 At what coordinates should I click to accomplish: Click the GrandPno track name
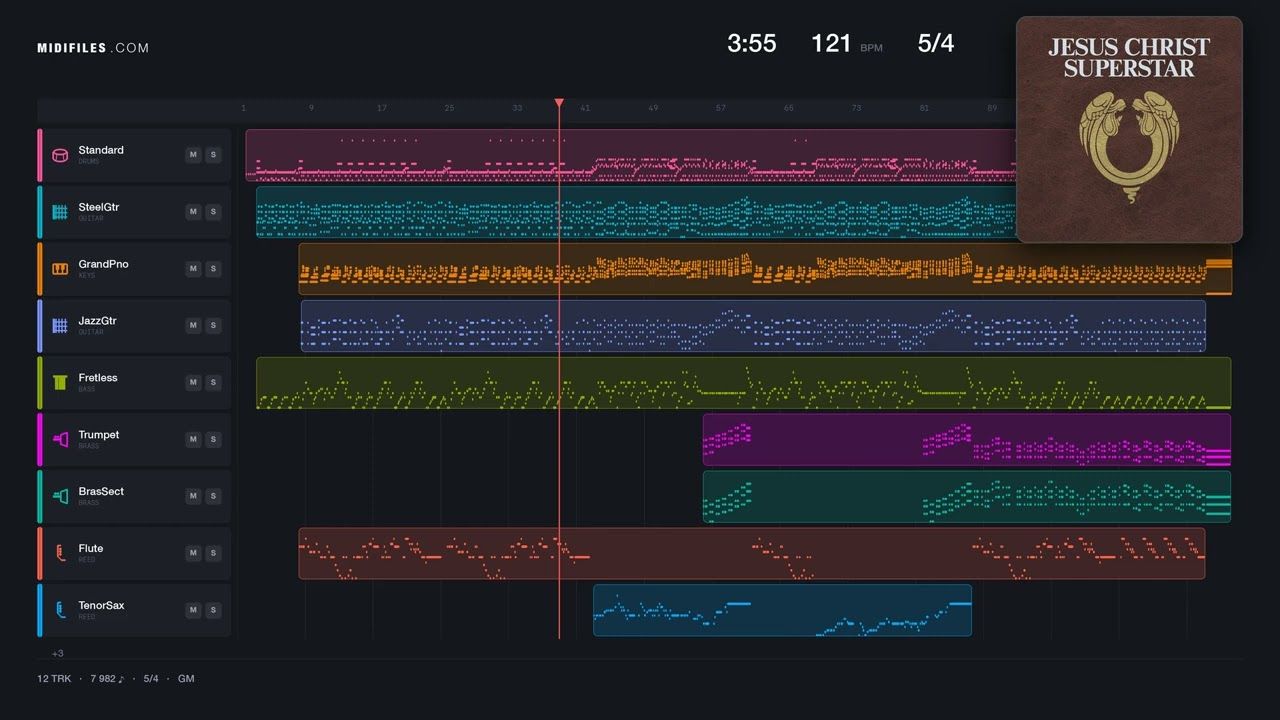[x=103, y=264]
